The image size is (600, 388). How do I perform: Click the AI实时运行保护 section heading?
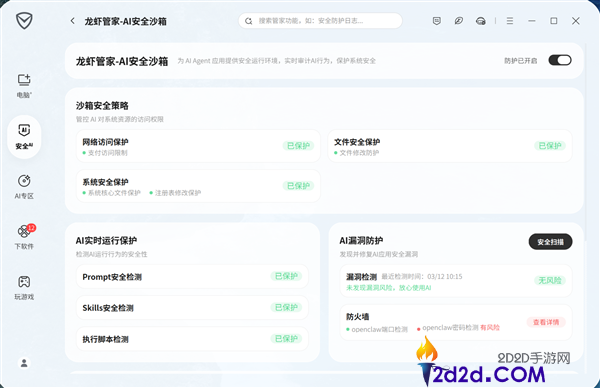(106, 240)
